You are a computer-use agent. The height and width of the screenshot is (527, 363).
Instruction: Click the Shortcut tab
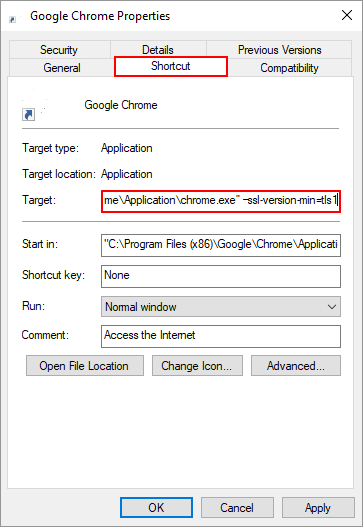tap(171, 66)
